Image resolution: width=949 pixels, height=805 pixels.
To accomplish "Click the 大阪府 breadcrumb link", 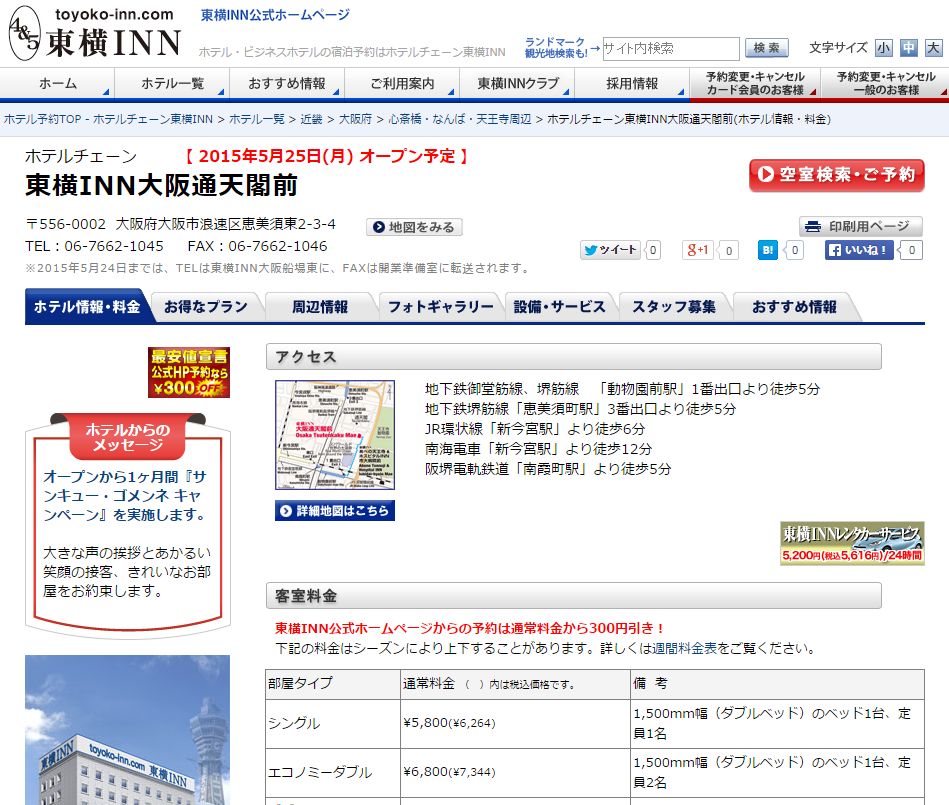I will coord(355,119).
